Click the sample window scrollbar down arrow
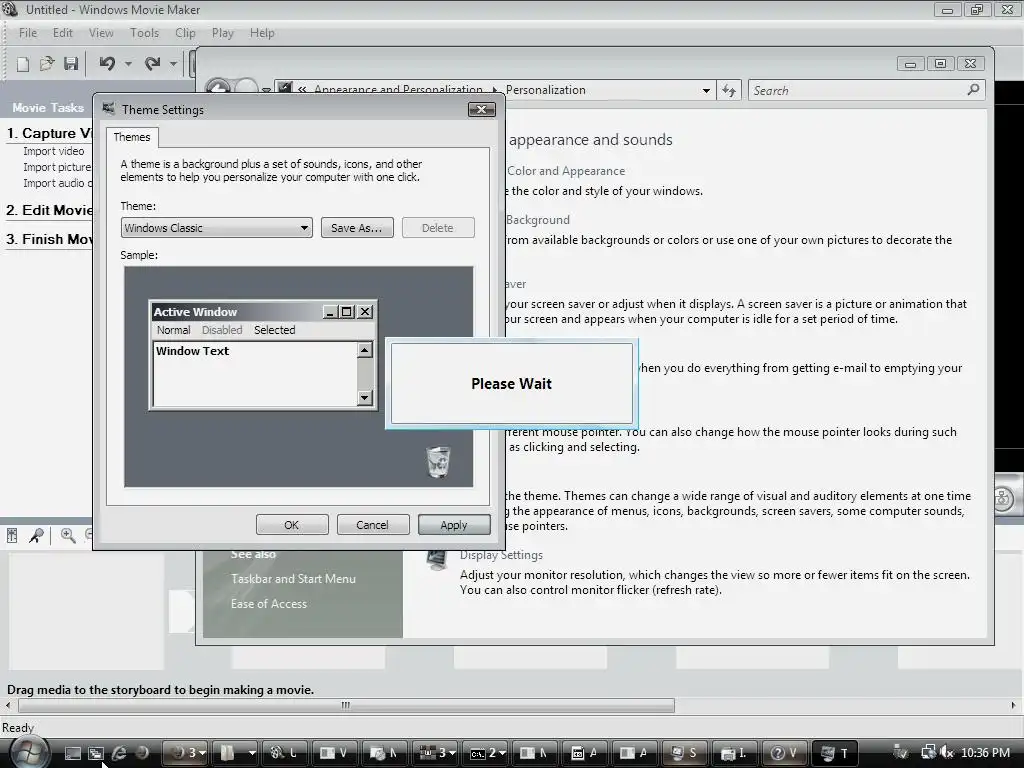 pos(365,397)
